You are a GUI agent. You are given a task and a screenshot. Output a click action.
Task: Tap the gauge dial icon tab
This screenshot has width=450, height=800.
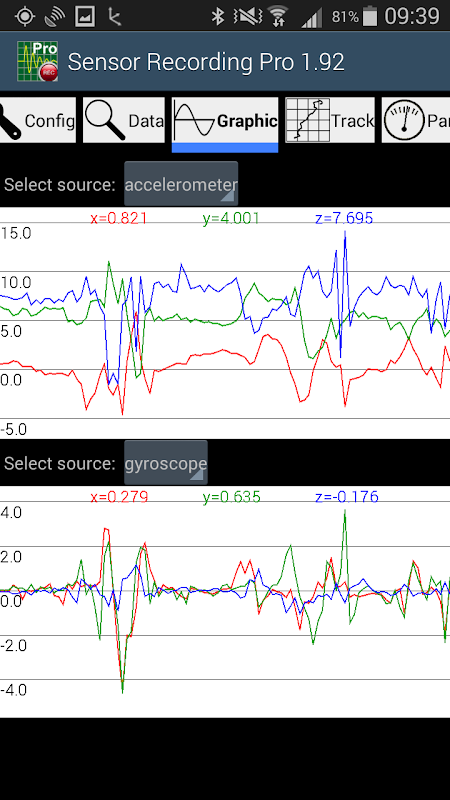point(404,120)
